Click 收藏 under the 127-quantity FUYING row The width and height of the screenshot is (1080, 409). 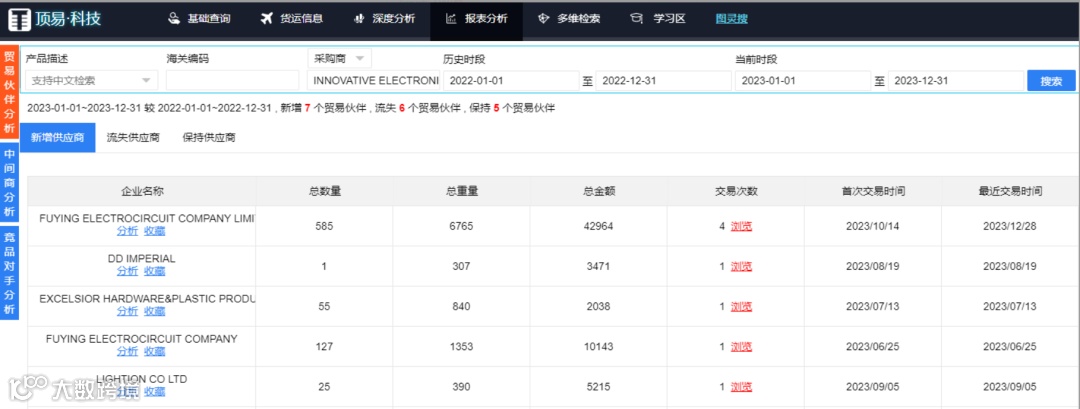[x=154, y=351]
